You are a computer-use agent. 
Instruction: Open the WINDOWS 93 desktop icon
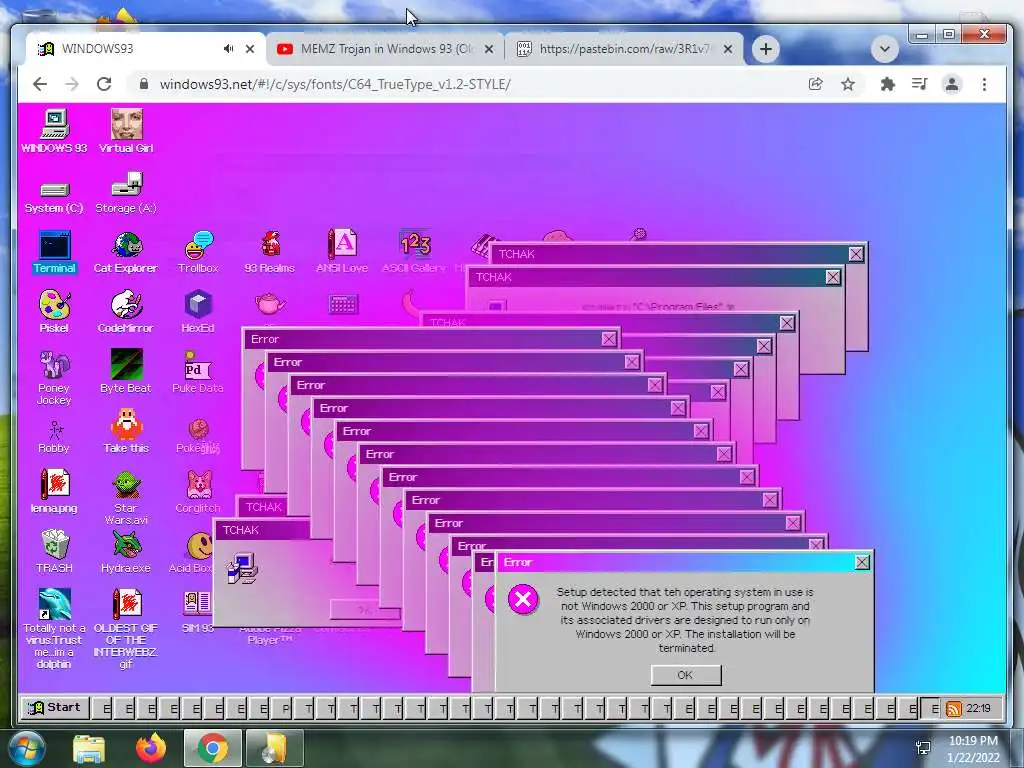[55, 131]
